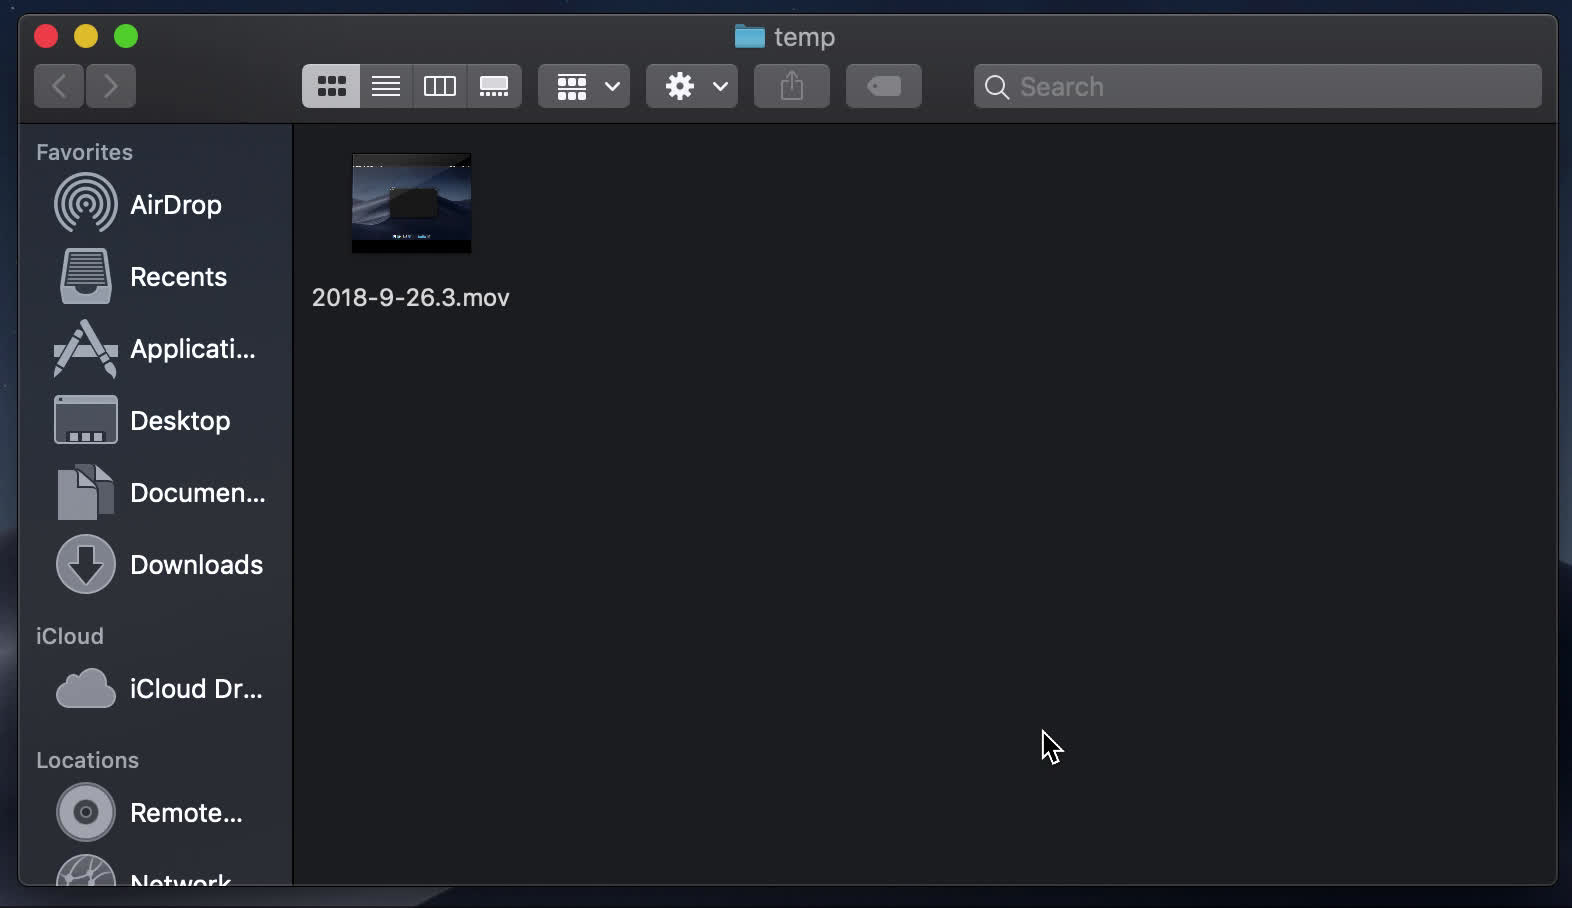1572x908 pixels.
Task: Open the gear Action menu
Action: [x=692, y=87]
